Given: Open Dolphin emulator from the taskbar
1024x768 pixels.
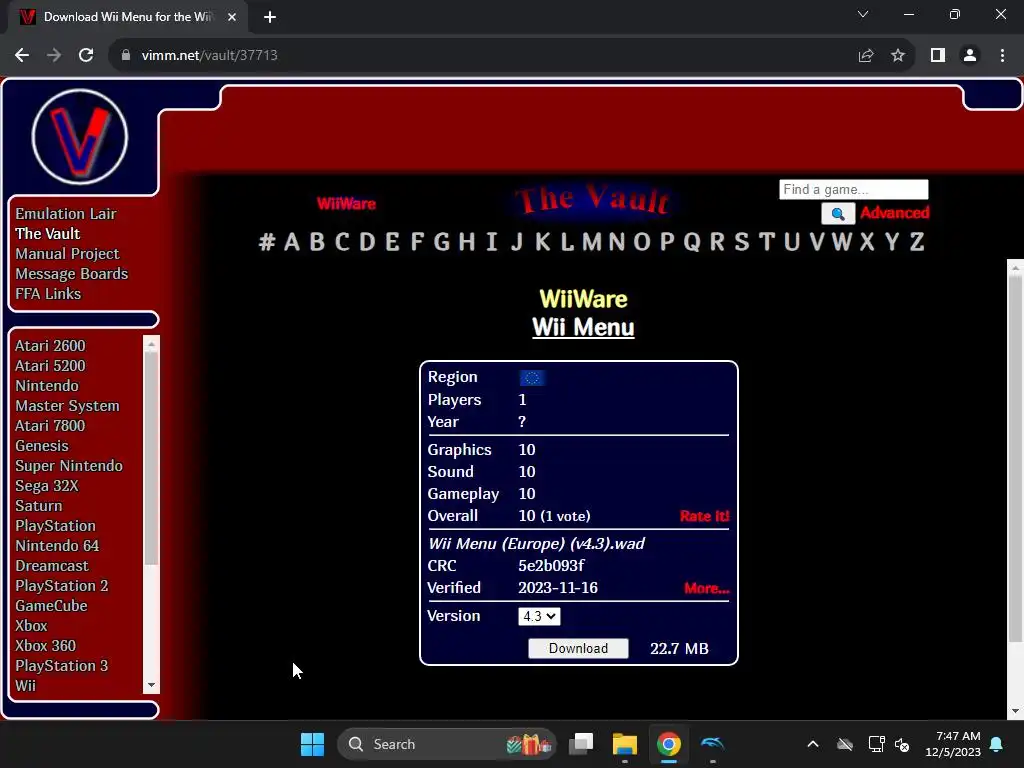Looking at the screenshot, I should (x=712, y=744).
